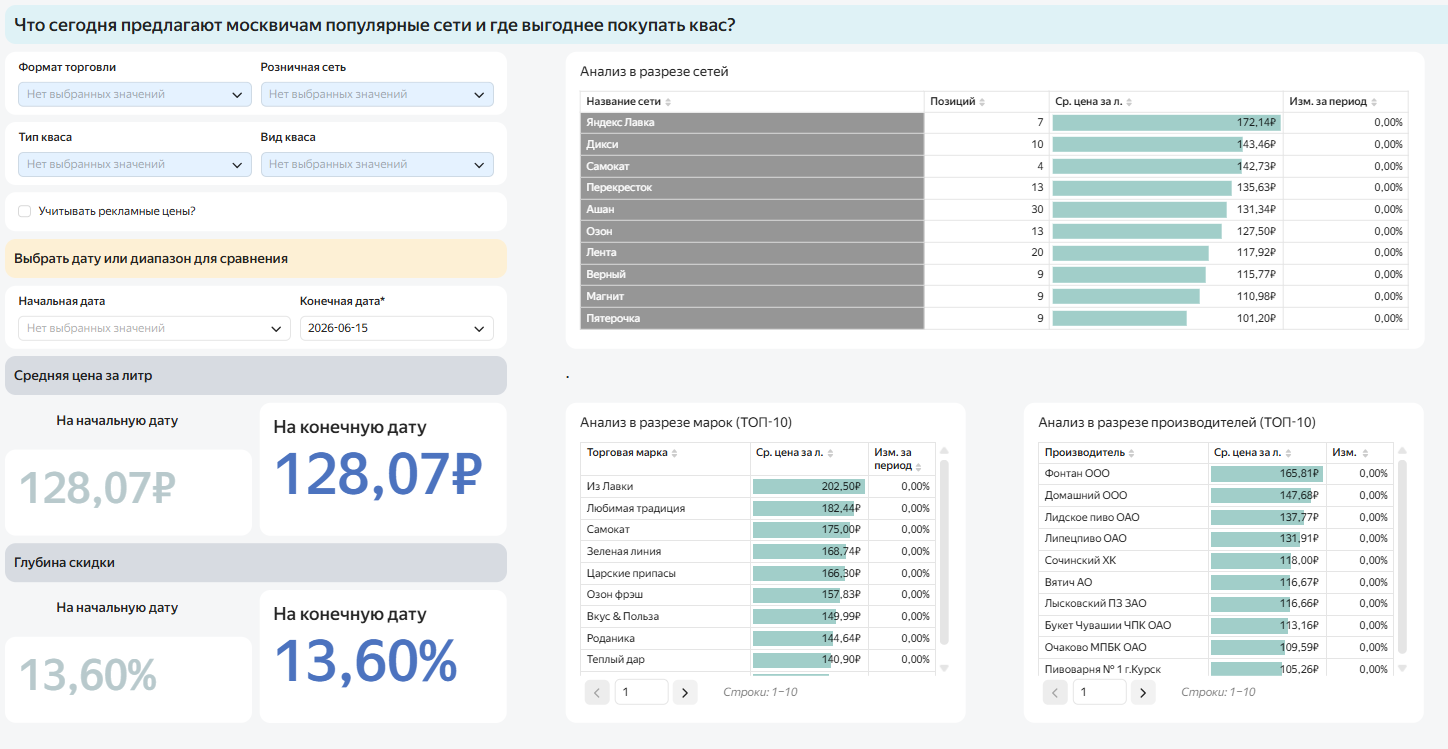Click sort icon for brands Изм. за период
The image size is (1448, 749).
pos(920,466)
